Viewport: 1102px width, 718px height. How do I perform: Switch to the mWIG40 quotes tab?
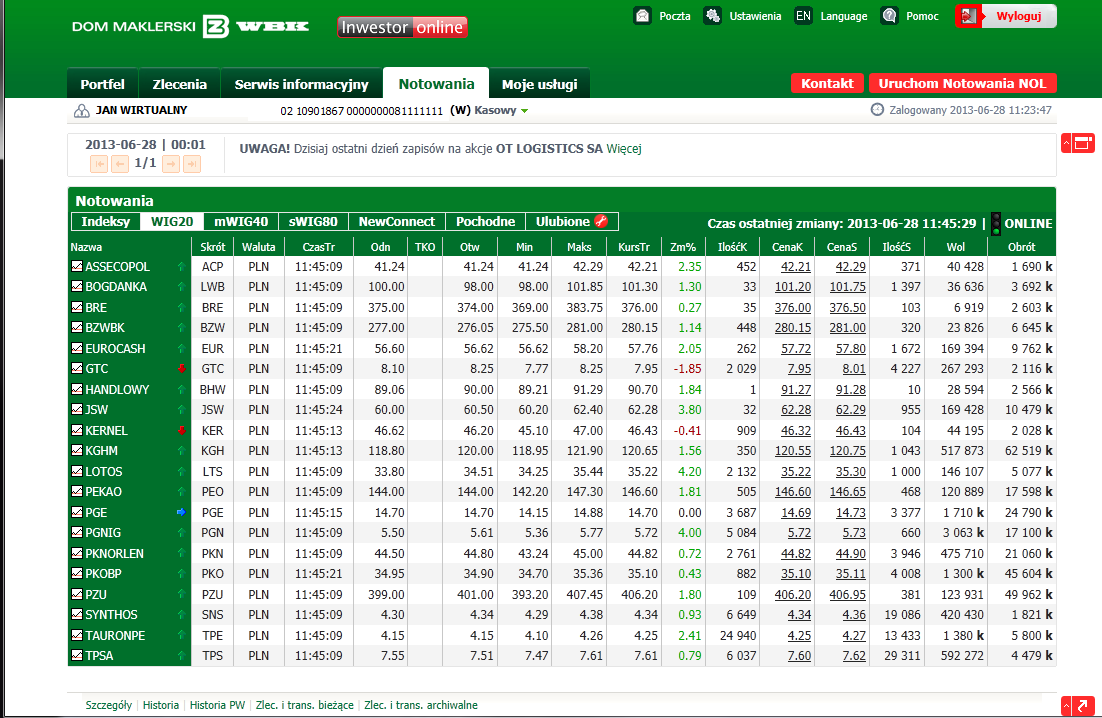click(x=241, y=221)
